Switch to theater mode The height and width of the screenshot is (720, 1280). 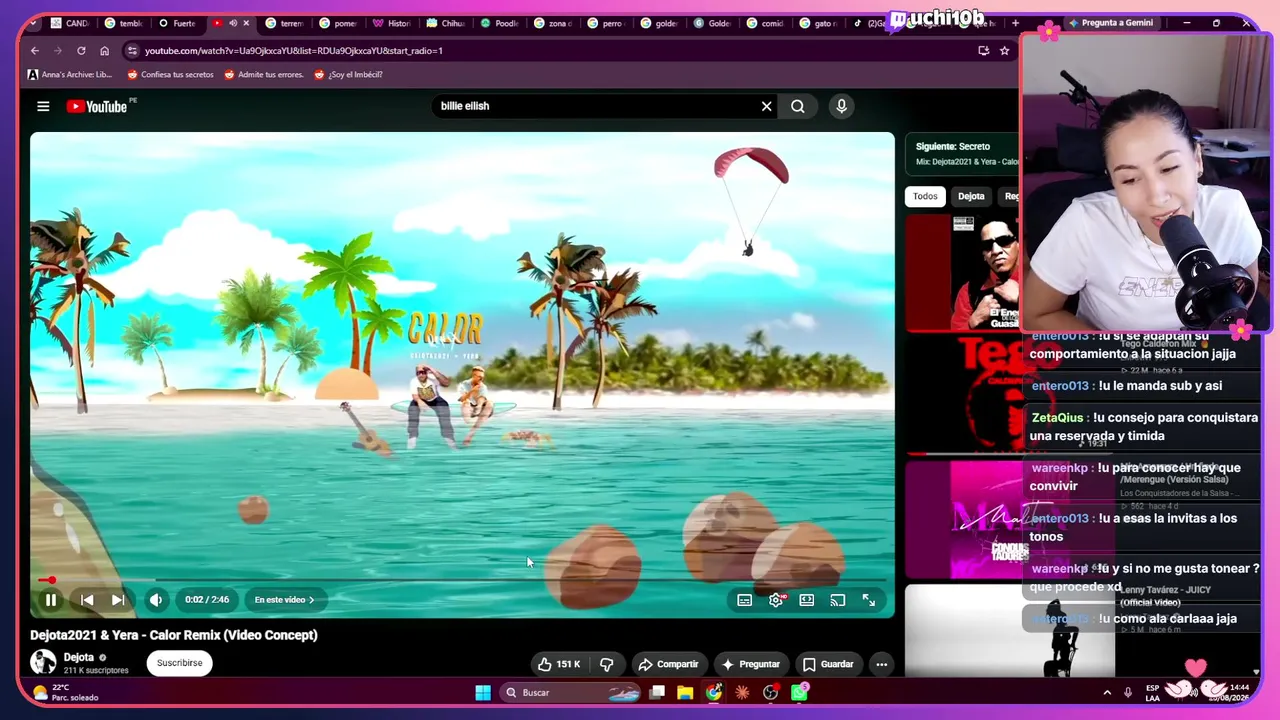point(807,600)
